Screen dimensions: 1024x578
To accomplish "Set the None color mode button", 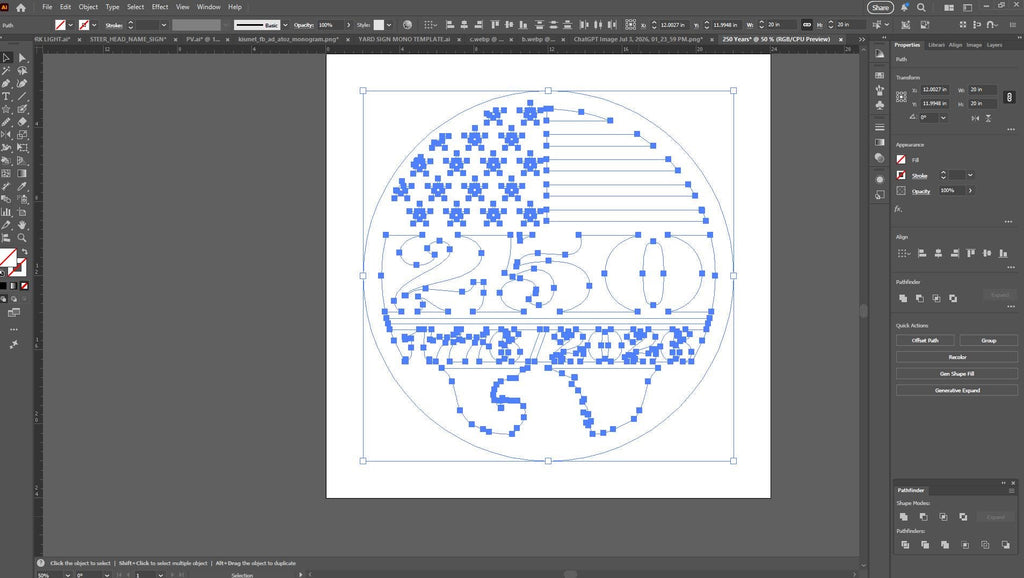I will (x=24, y=285).
